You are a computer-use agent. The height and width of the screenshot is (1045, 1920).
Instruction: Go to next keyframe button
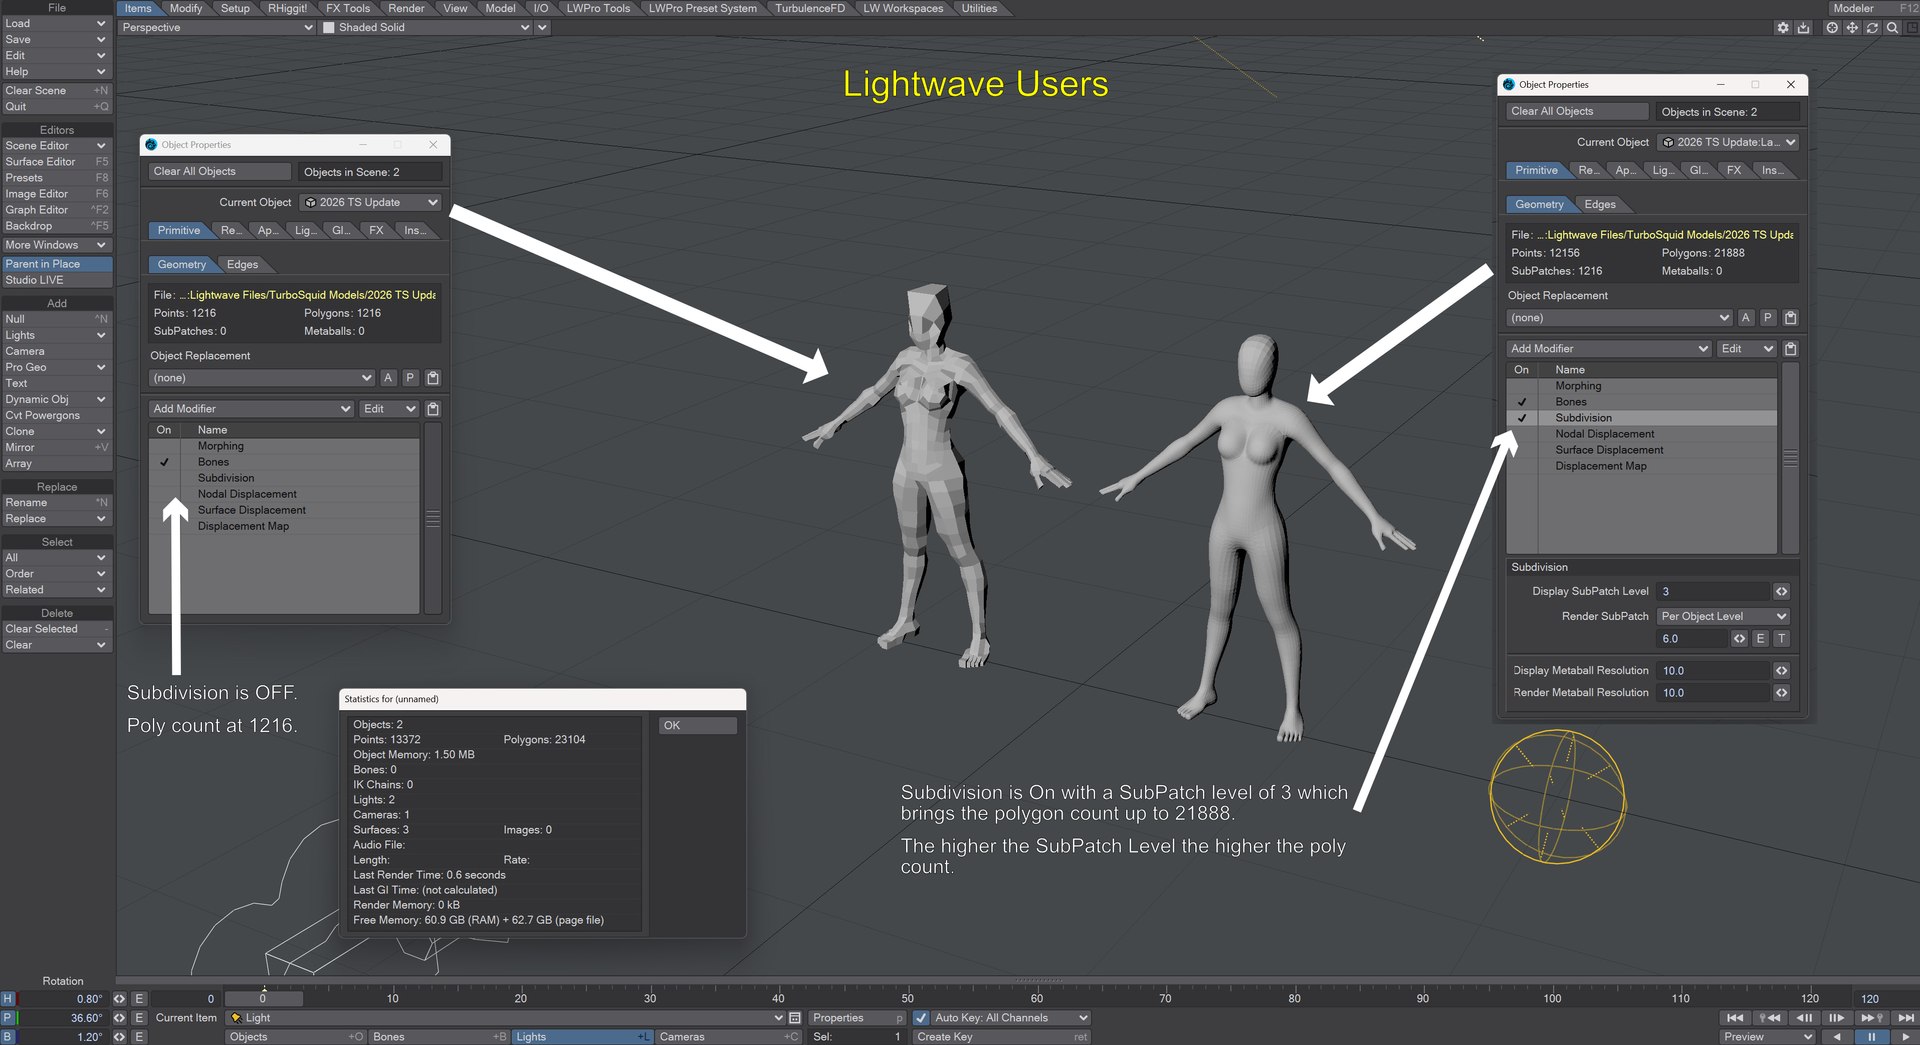click(x=1871, y=1018)
